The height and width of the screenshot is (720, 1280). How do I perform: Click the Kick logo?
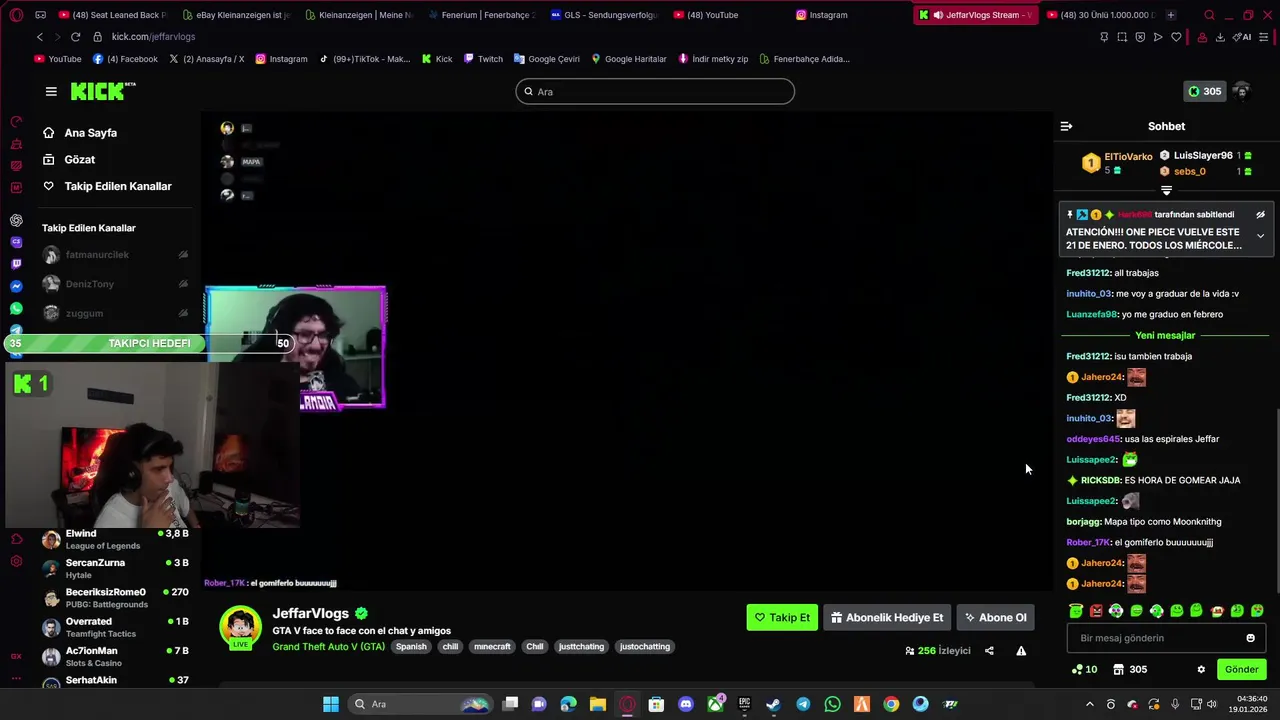[x=103, y=91]
